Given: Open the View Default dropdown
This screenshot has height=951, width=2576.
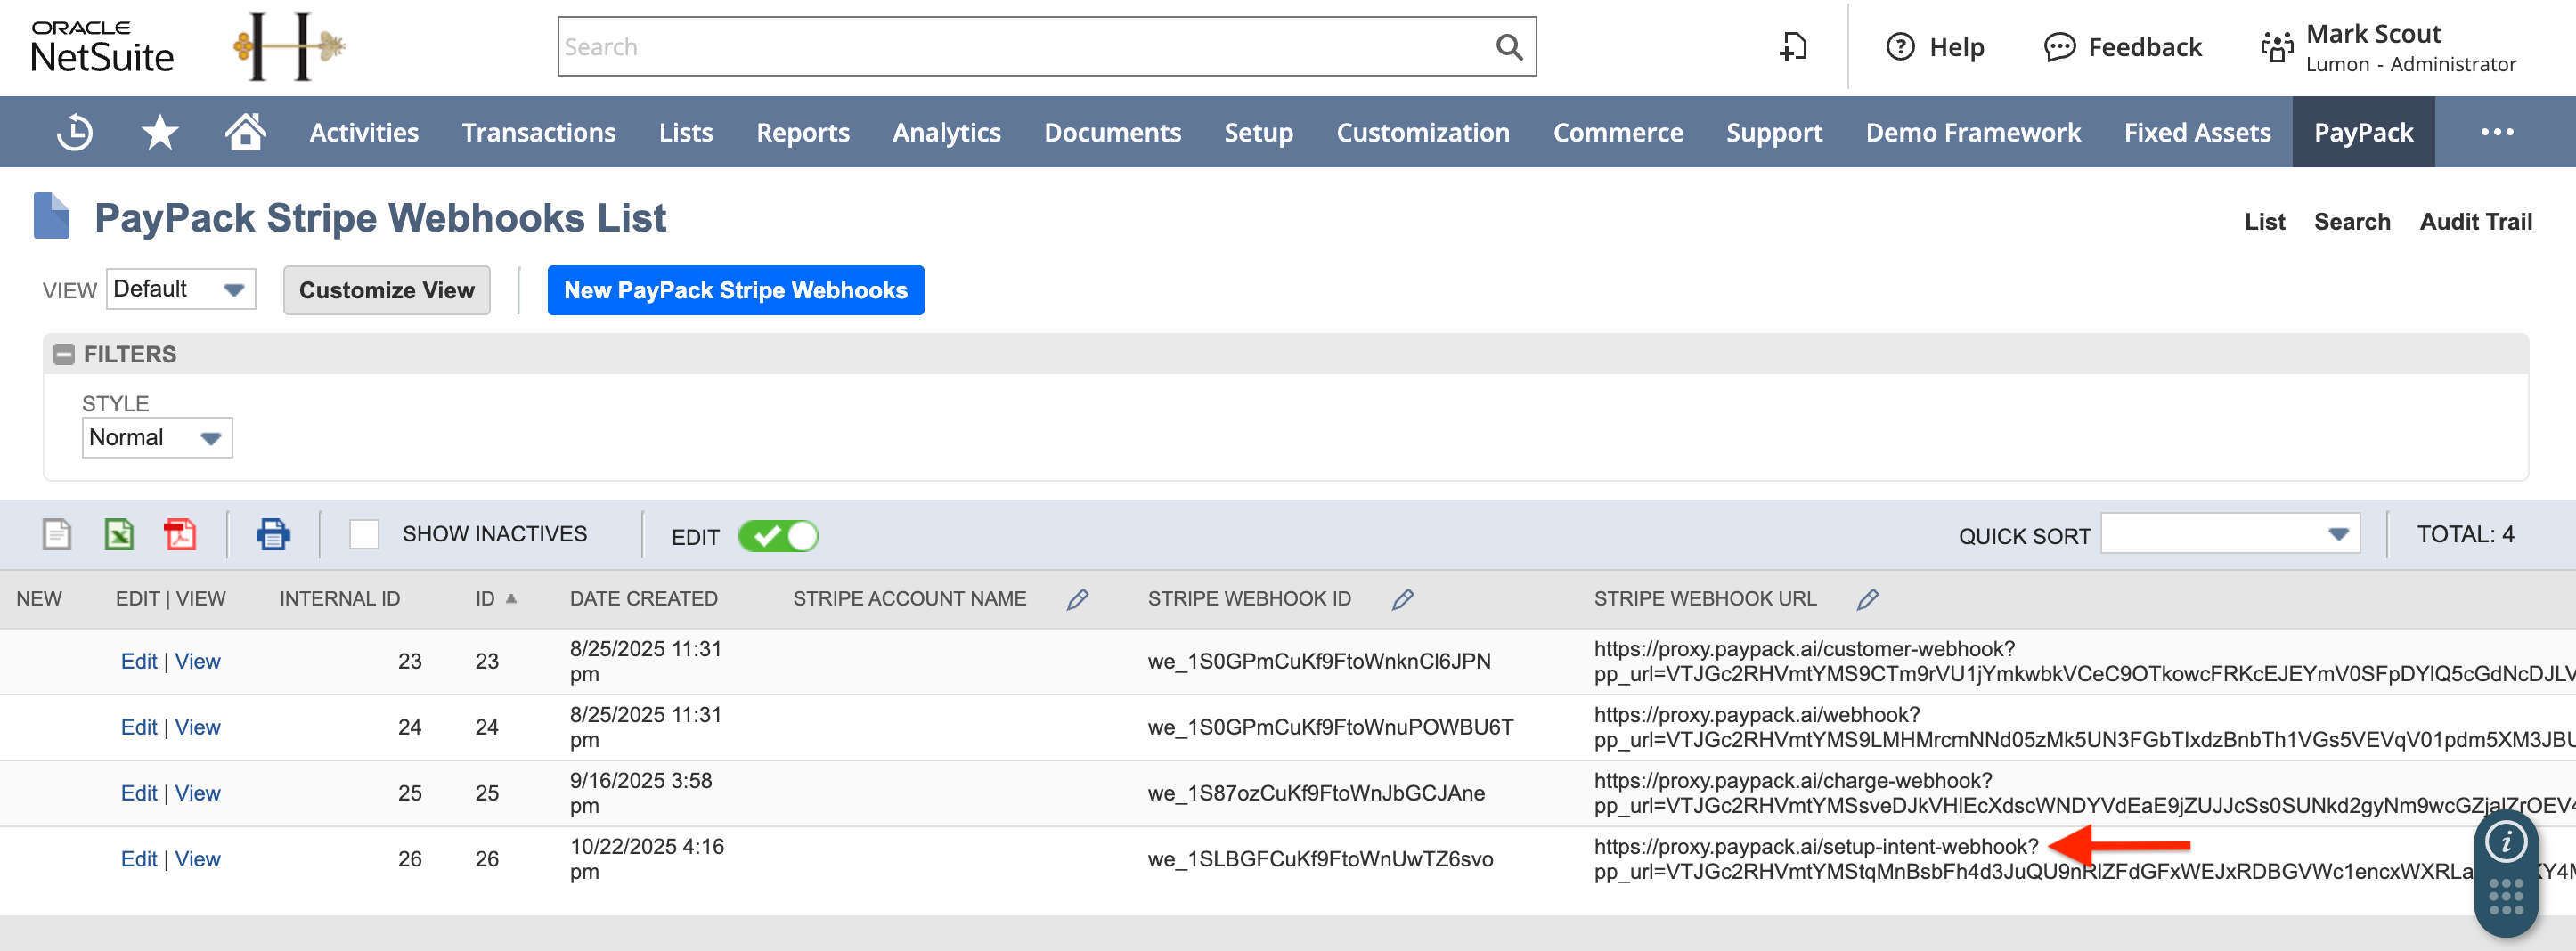Looking at the screenshot, I should 180,289.
